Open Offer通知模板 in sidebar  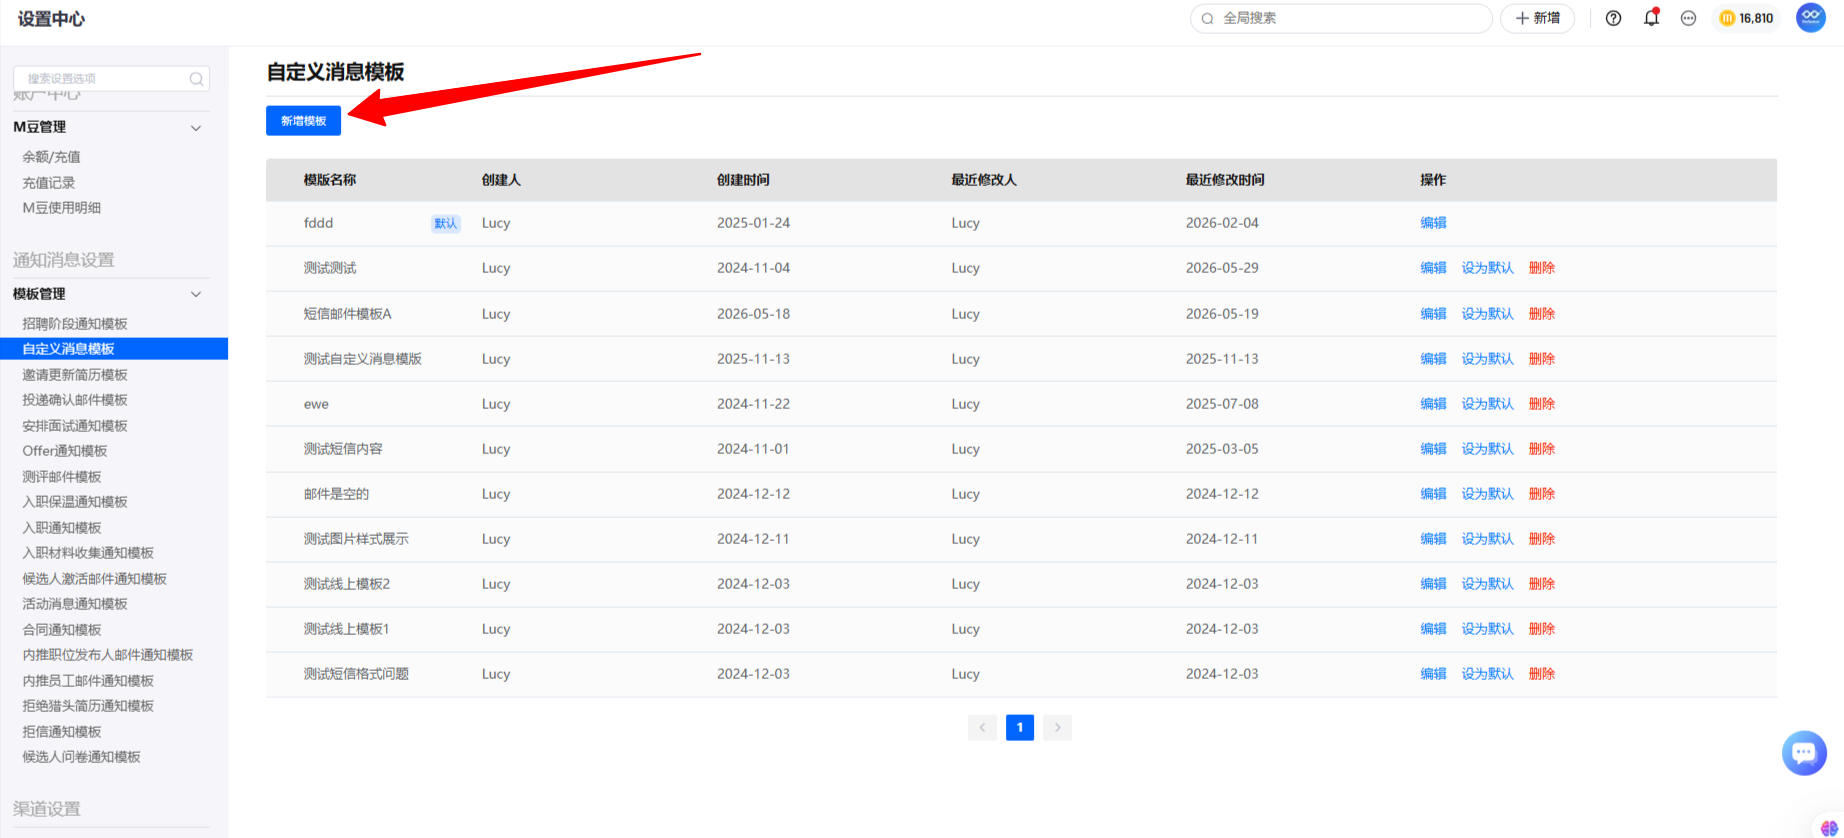click(x=65, y=451)
